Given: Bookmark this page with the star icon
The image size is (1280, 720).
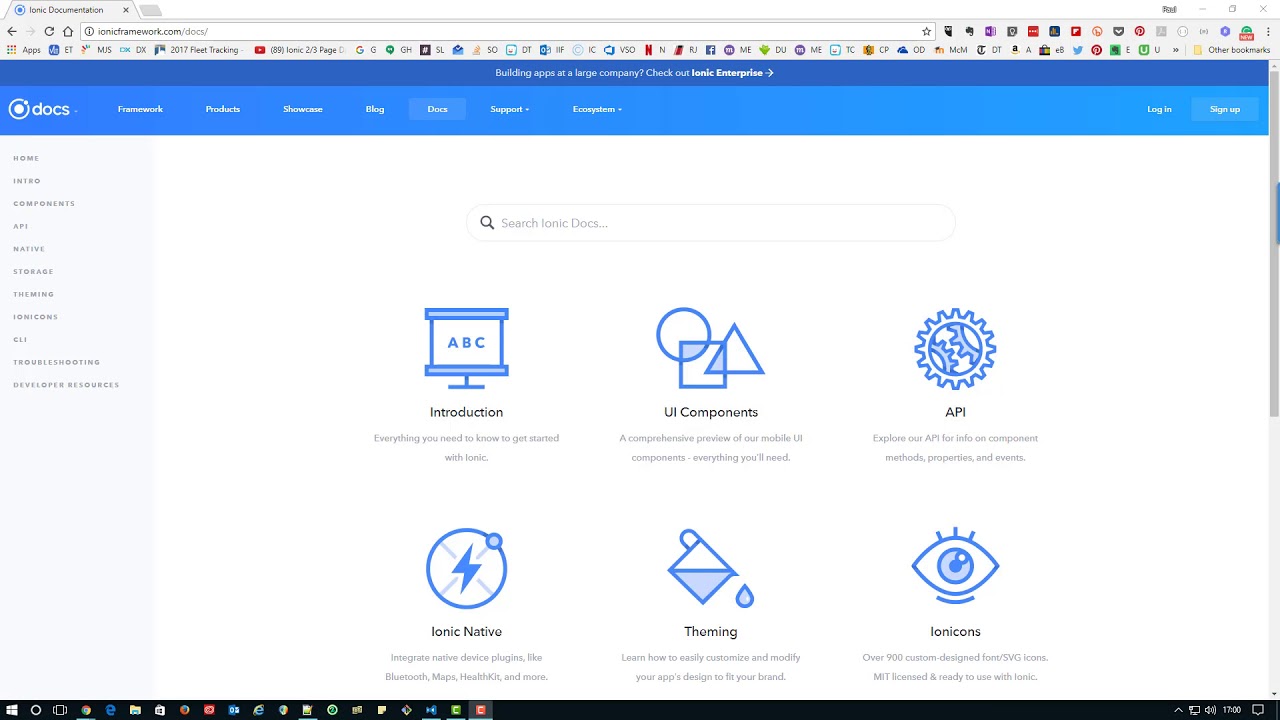Looking at the screenshot, I should point(926,31).
